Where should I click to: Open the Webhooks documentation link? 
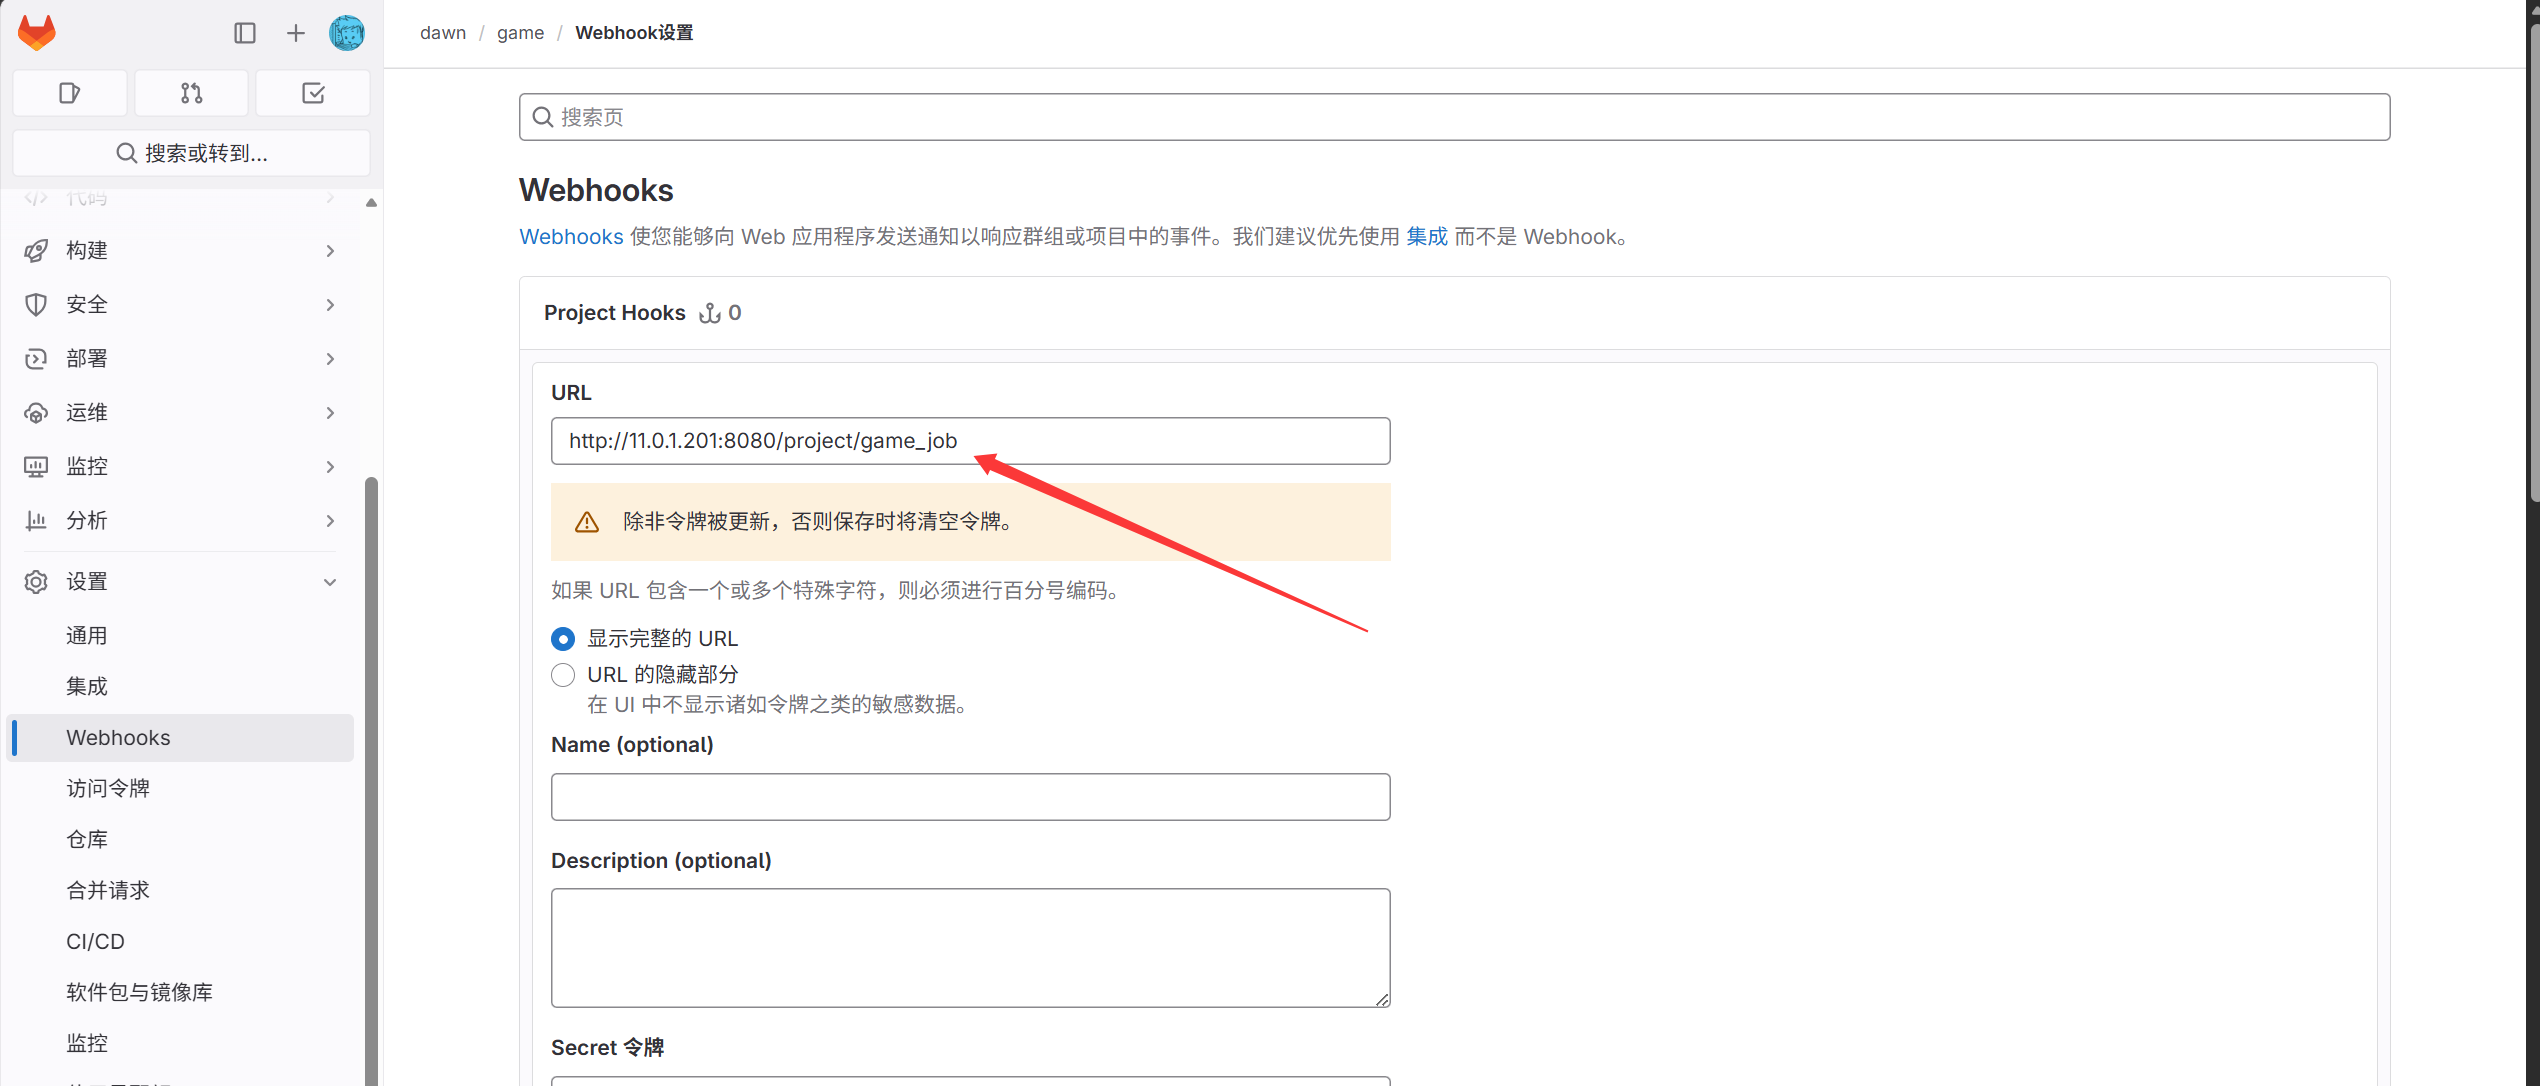point(571,237)
